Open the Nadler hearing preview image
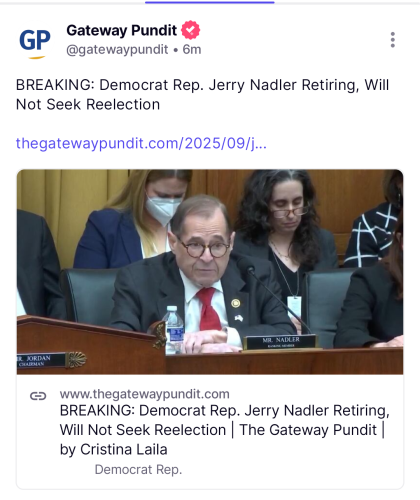The image size is (420, 500). tap(210, 272)
